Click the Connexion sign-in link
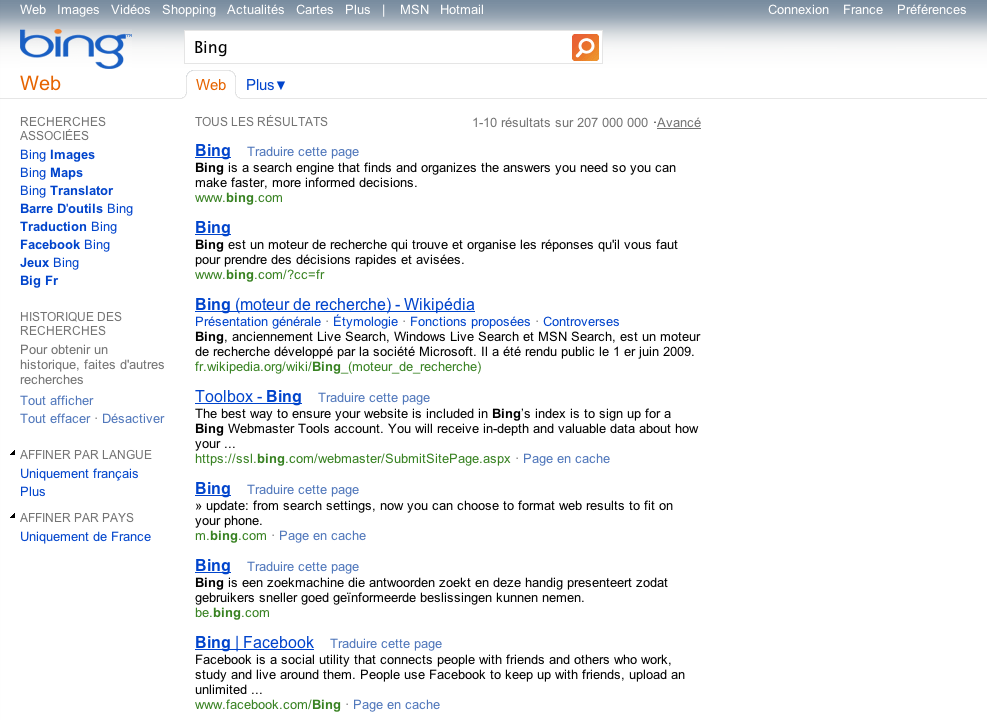This screenshot has width=987, height=720. (x=798, y=9)
